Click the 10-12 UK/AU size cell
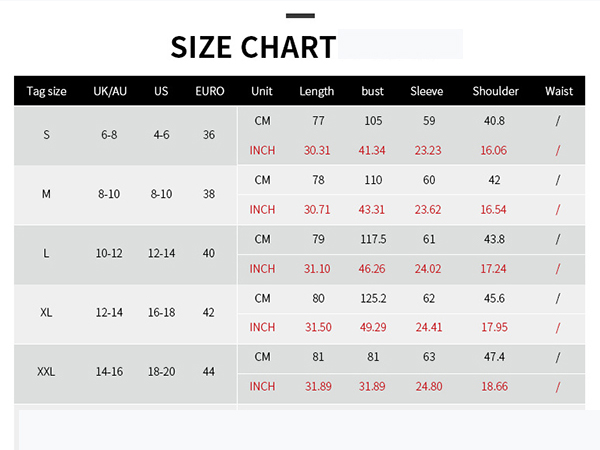The height and width of the screenshot is (450, 600). 109,253
